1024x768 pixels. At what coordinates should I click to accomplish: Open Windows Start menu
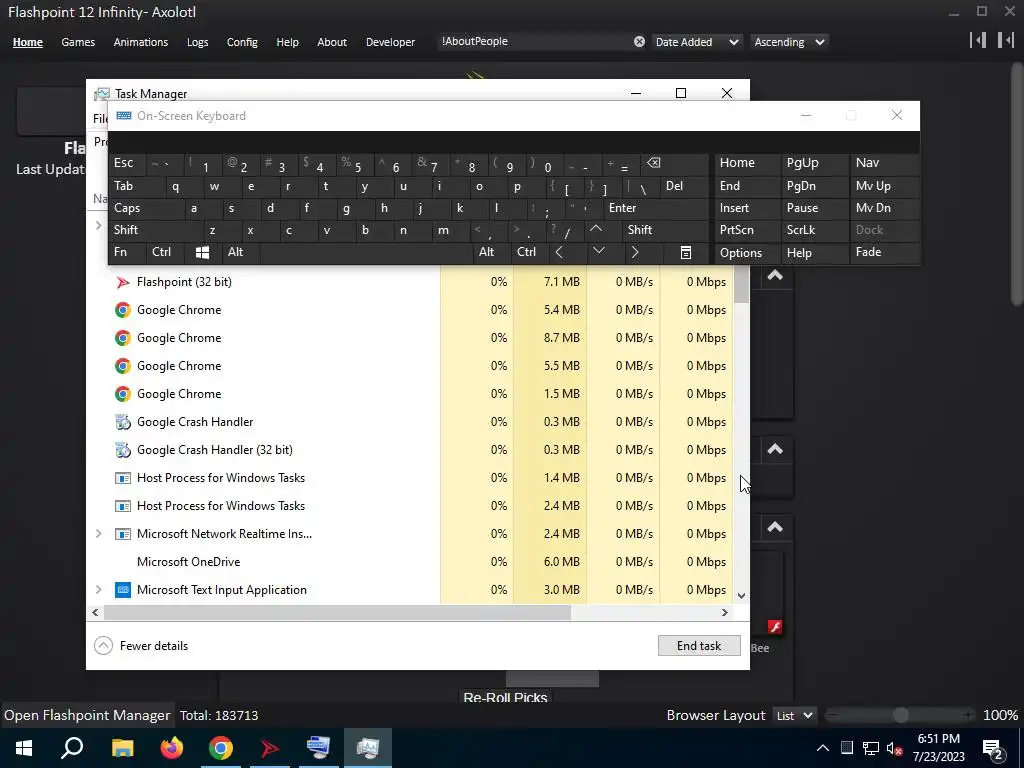tap(24, 748)
